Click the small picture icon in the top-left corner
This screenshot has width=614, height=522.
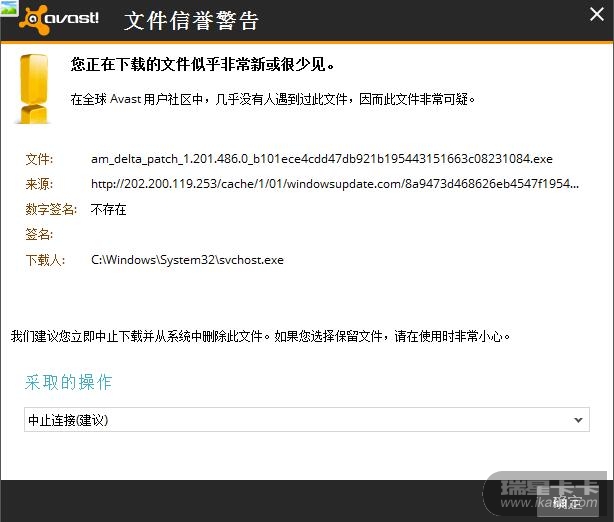pos(9,7)
